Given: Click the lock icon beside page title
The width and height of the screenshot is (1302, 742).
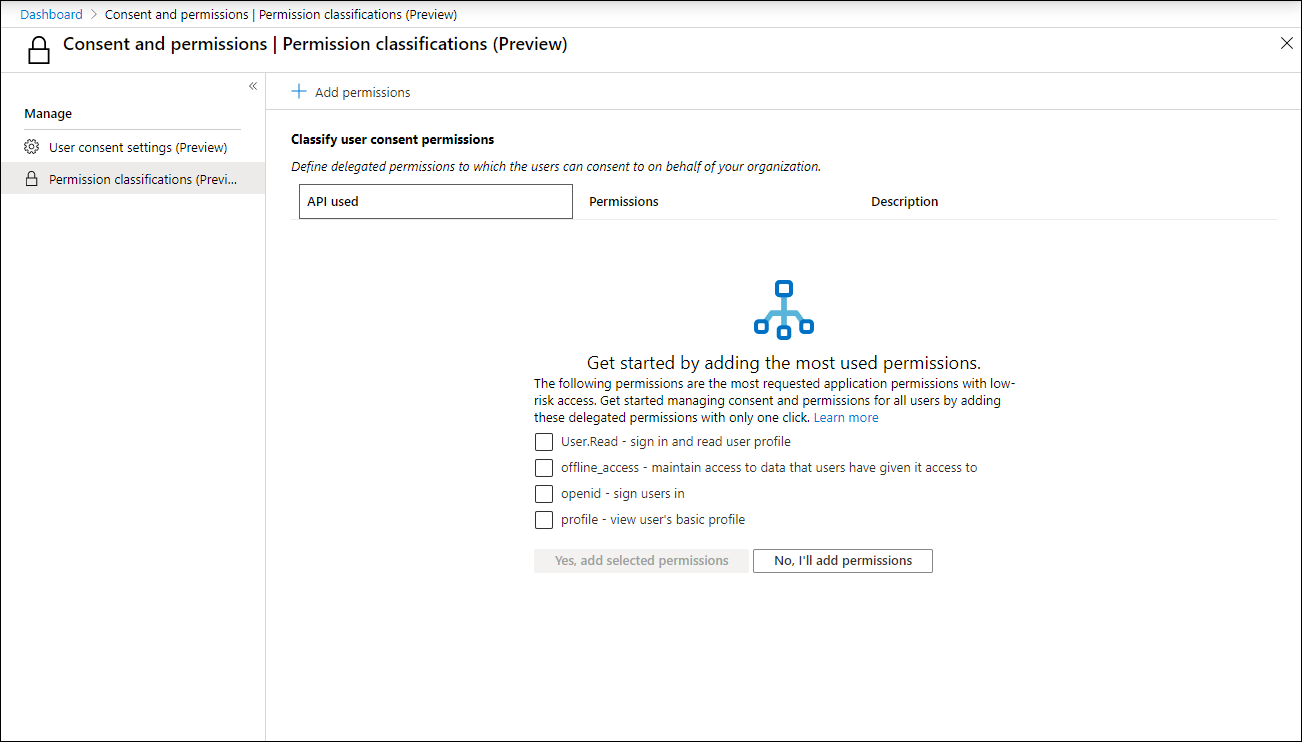Looking at the screenshot, I should coord(39,50).
